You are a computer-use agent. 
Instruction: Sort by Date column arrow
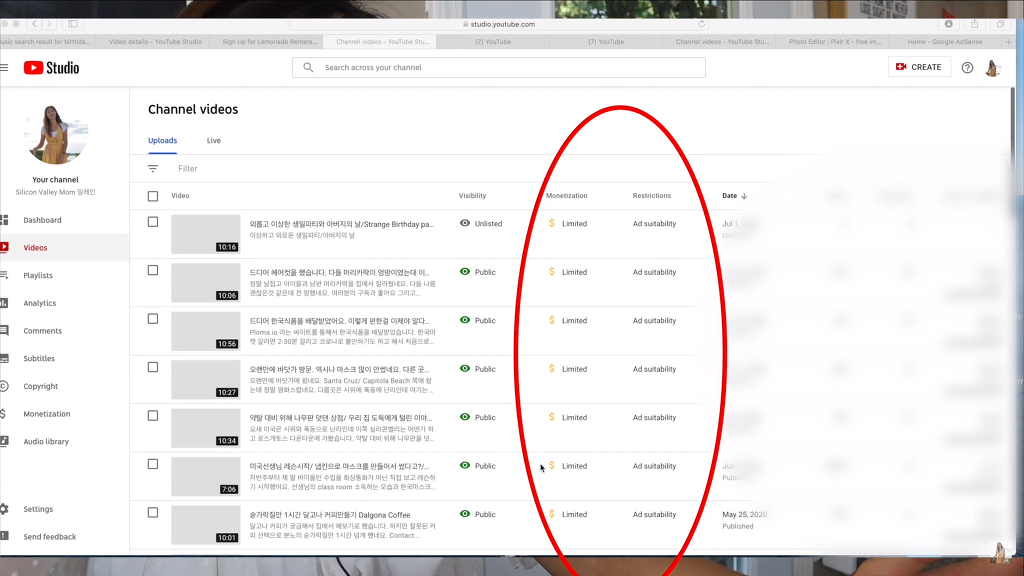[x=744, y=196]
